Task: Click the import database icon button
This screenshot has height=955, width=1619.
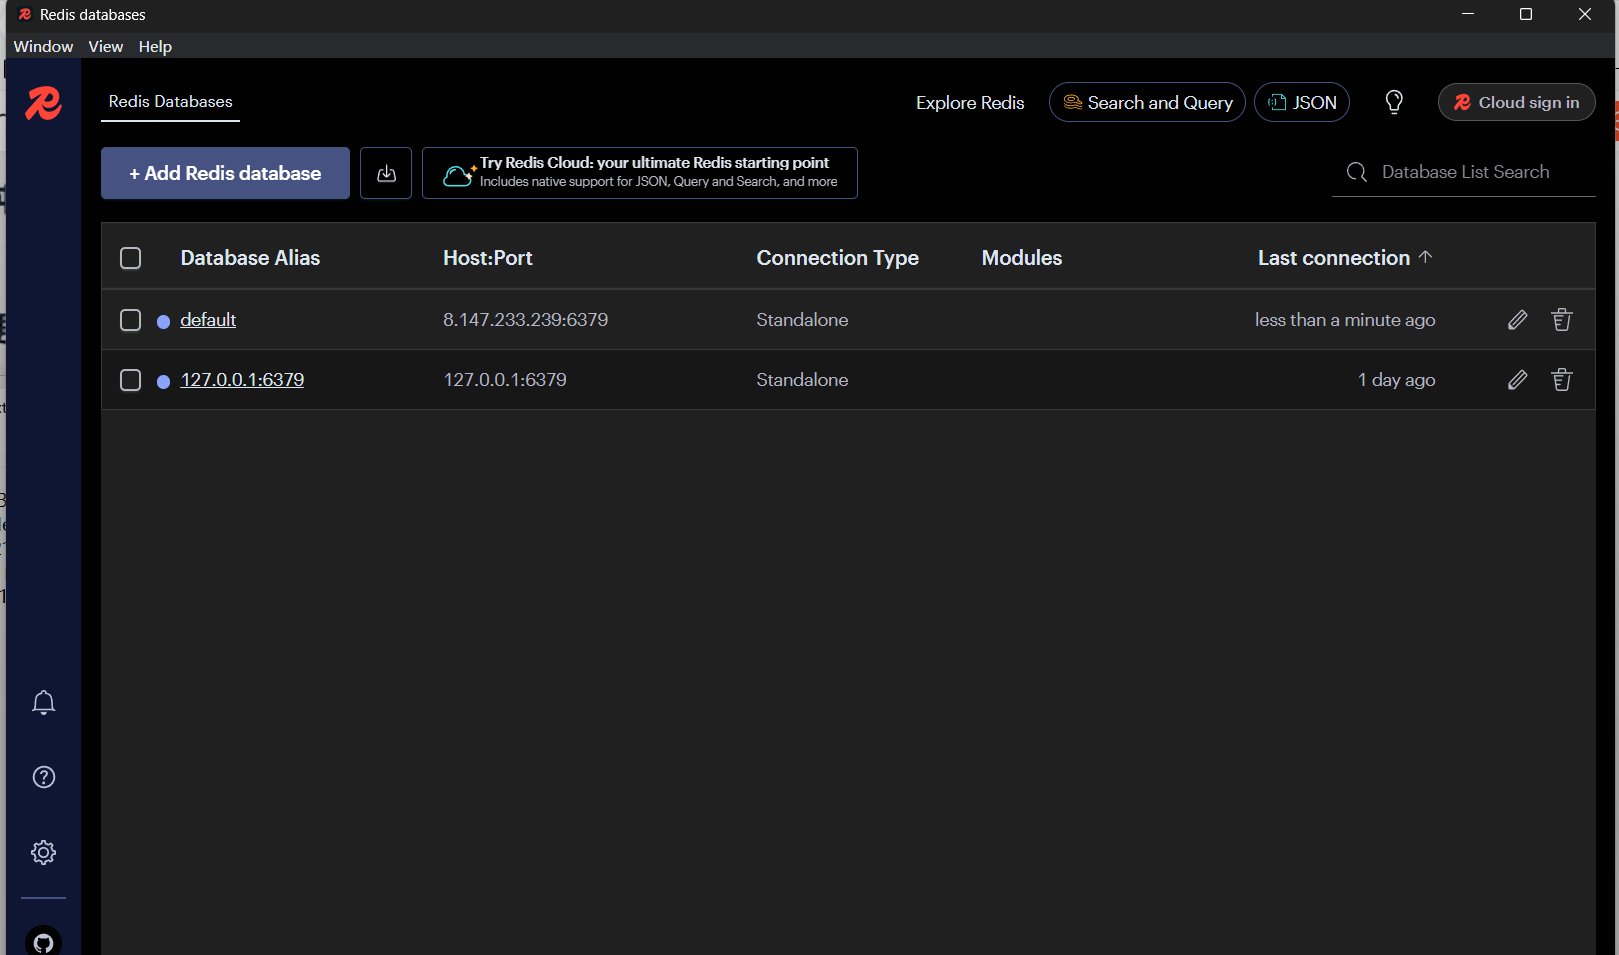Action: (386, 173)
